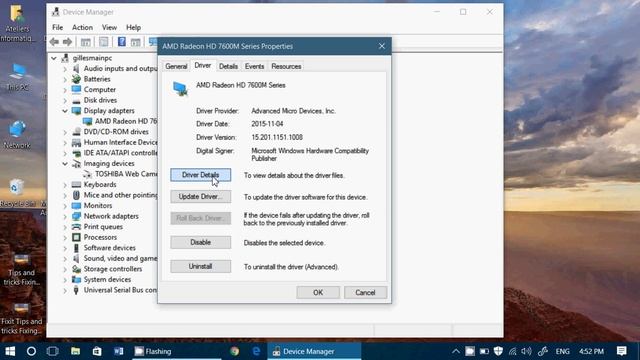Click the Back arrow in Device Manager toolbar
The image size is (640, 360).
click(54, 42)
